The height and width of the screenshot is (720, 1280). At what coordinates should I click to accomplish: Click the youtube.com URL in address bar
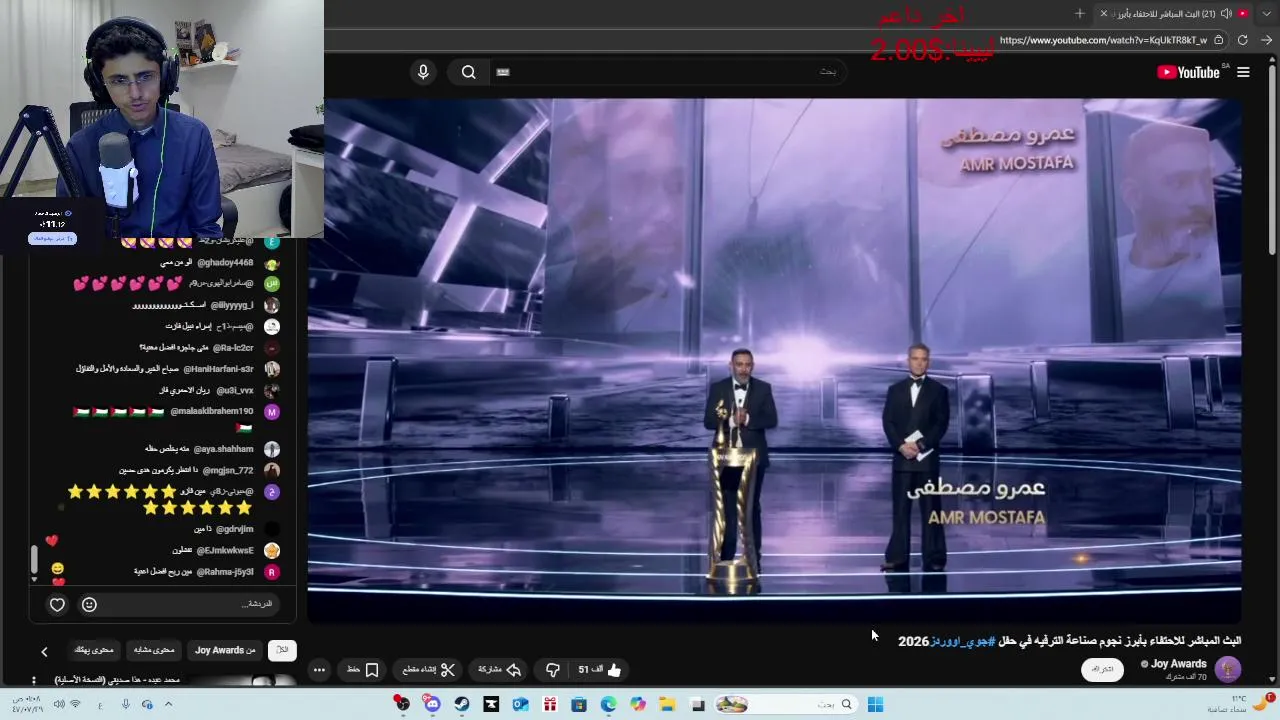pos(1103,40)
